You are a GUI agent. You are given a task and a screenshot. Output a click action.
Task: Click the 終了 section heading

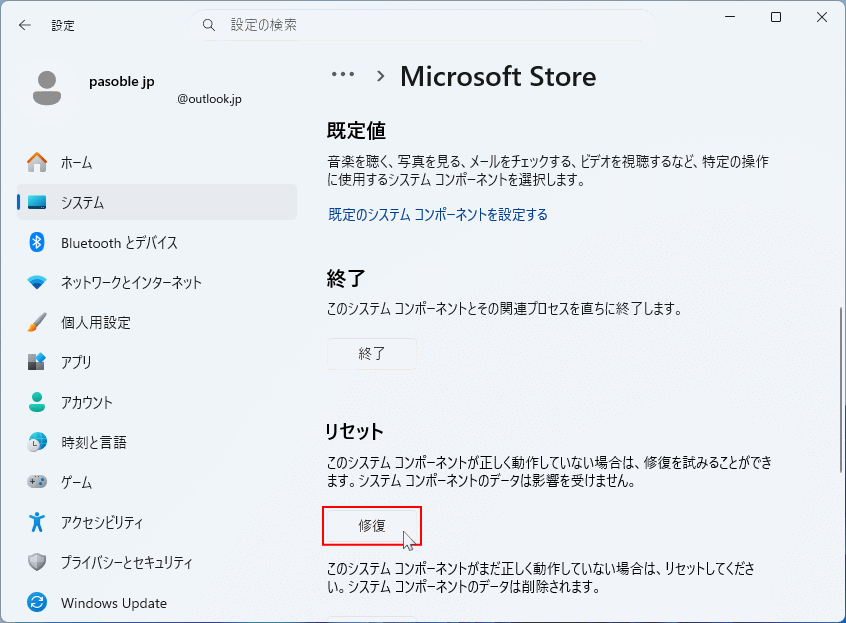[346, 279]
